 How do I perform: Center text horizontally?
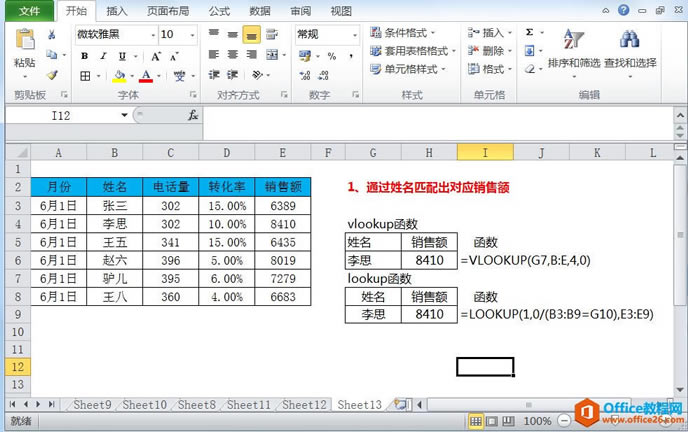[x=233, y=54]
